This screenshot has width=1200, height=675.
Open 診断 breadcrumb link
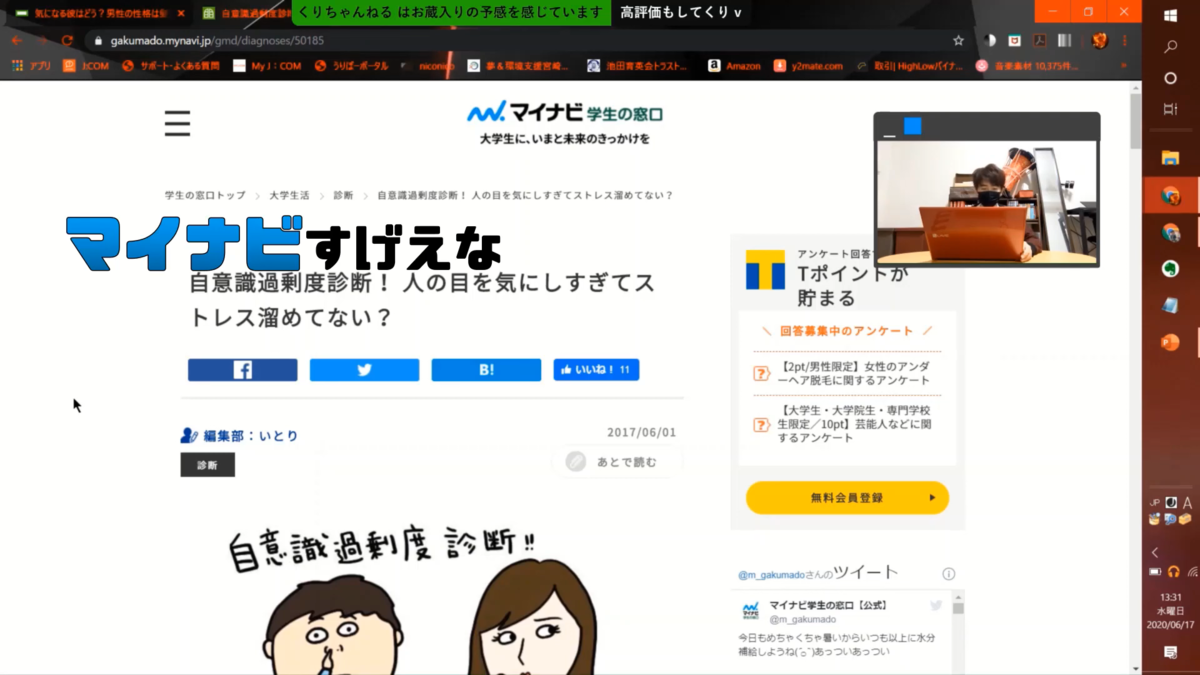(343, 195)
